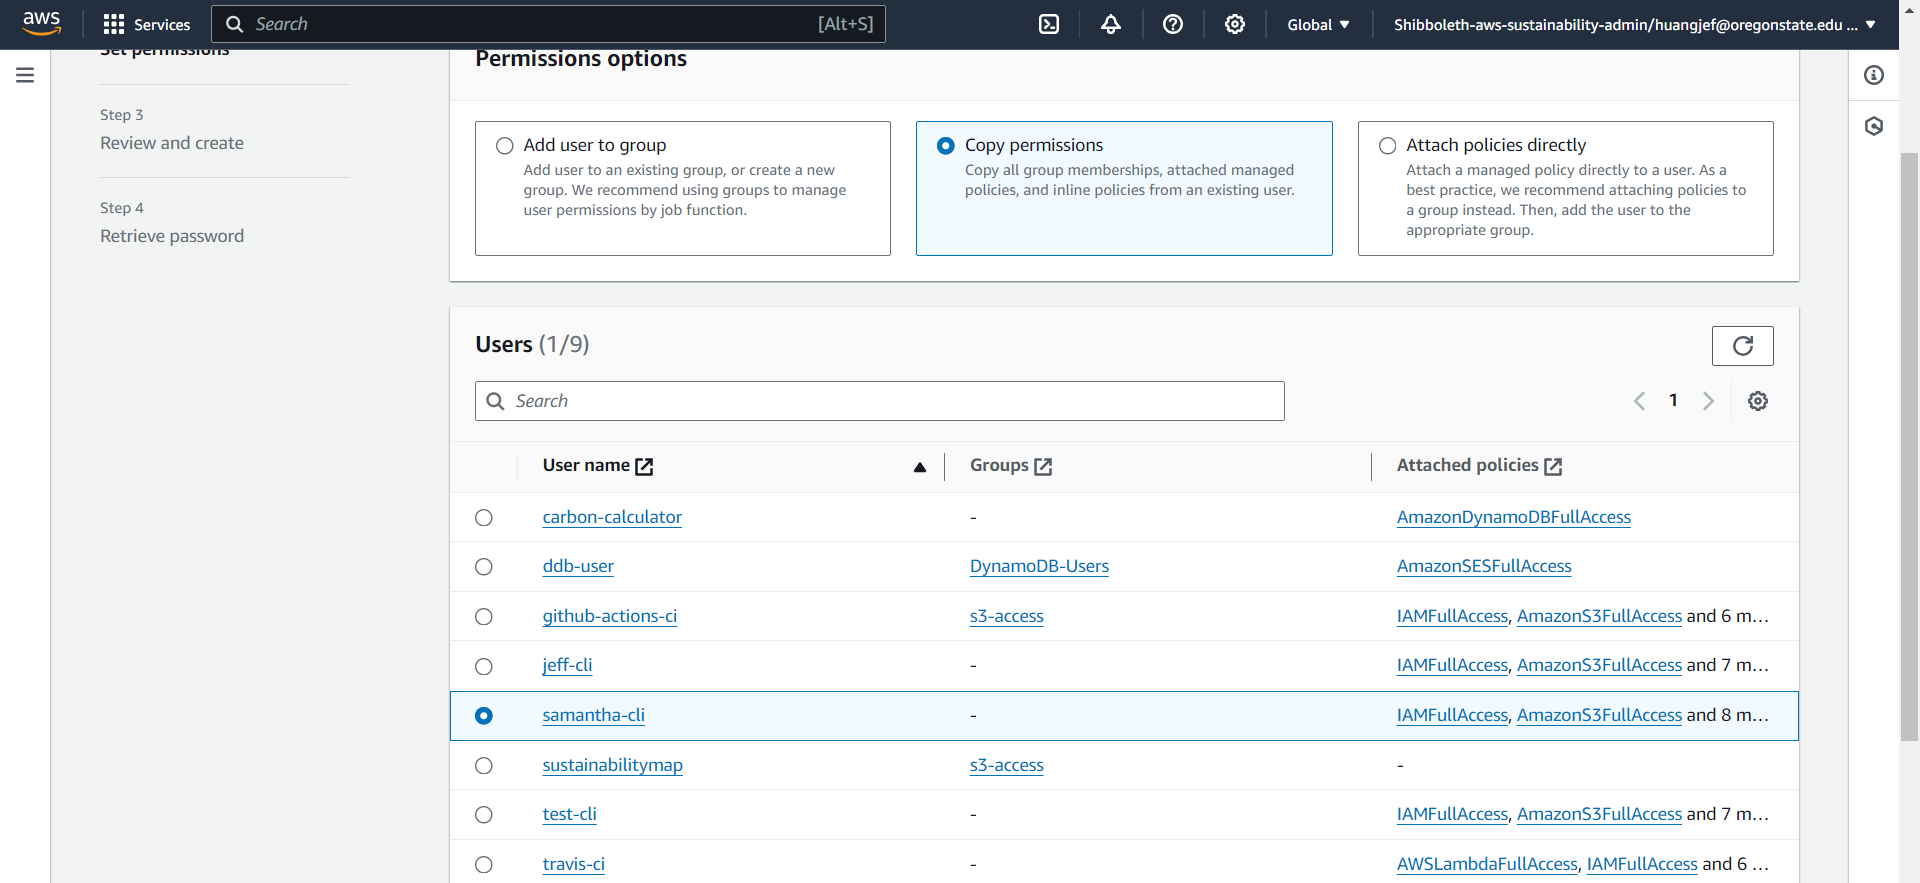
Task: Open the IAMFullAccess policy for travis-ci
Action: pyautogui.click(x=1642, y=864)
